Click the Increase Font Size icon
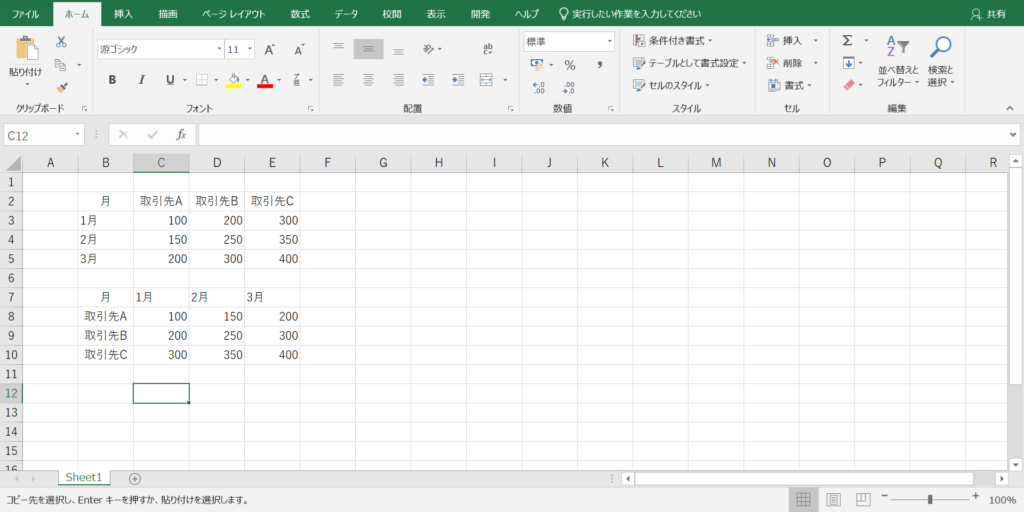 (x=269, y=49)
